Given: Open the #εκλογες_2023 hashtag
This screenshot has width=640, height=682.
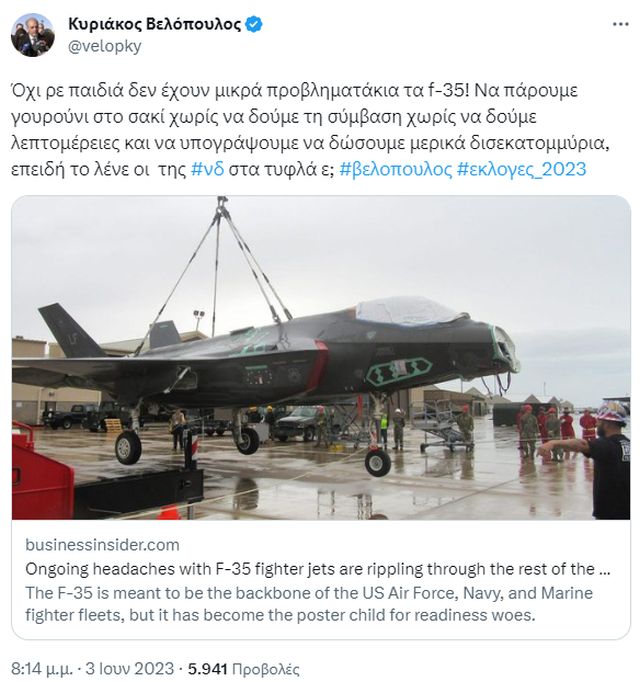Looking at the screenshot, I should click(x=522, y=169).
